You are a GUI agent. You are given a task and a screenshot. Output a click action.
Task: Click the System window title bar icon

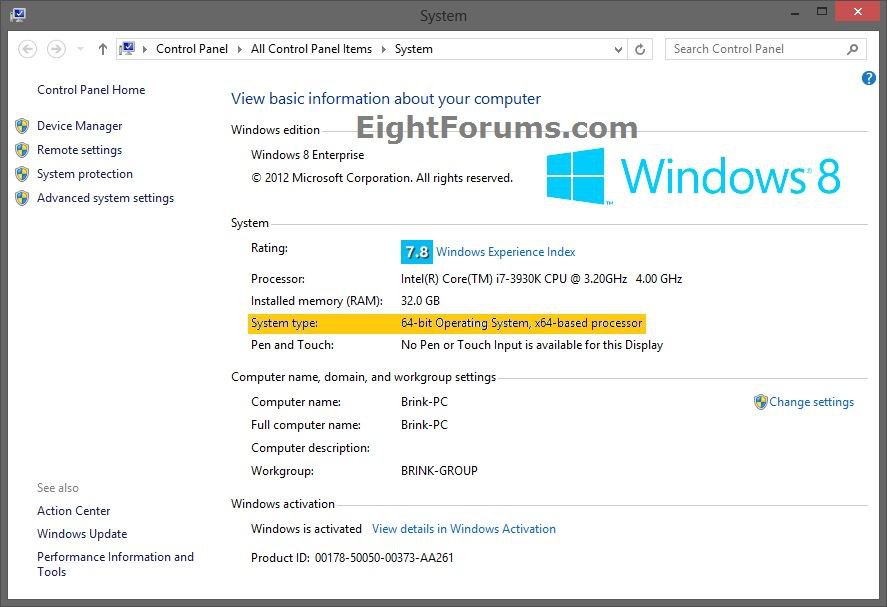(x=18, y=15)
